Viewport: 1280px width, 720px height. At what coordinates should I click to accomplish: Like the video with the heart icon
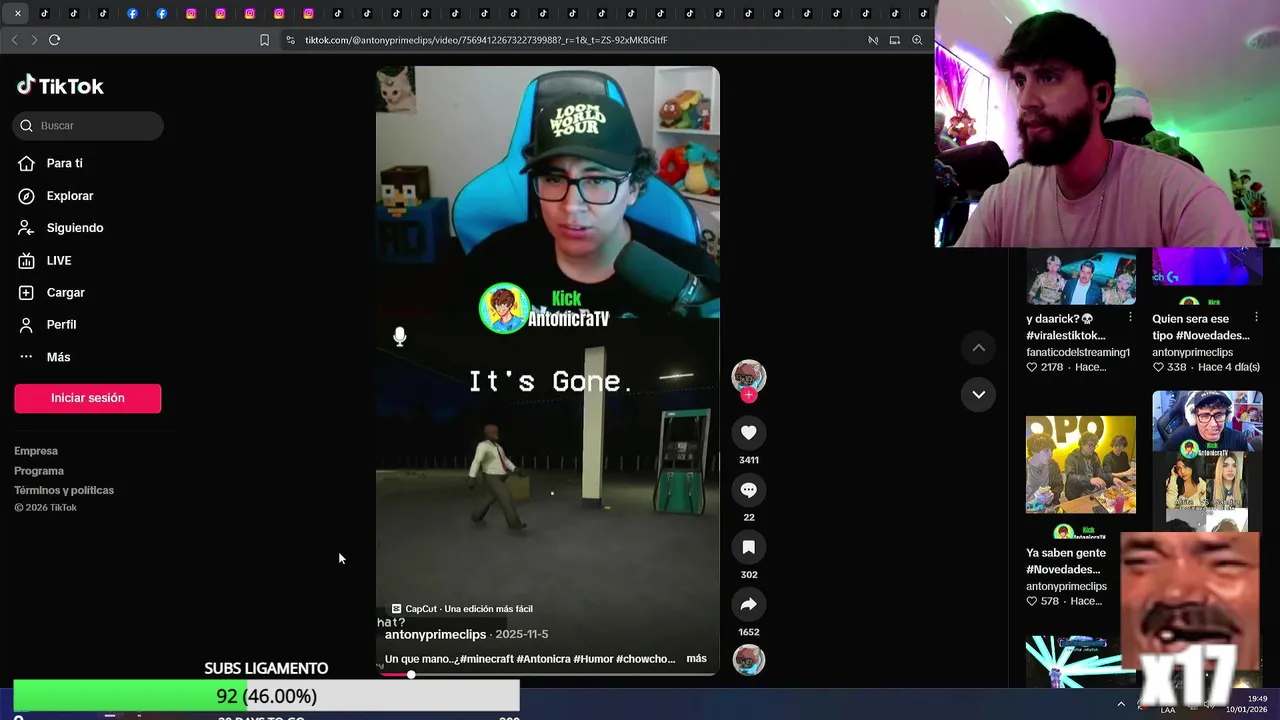tap(748, 432)
